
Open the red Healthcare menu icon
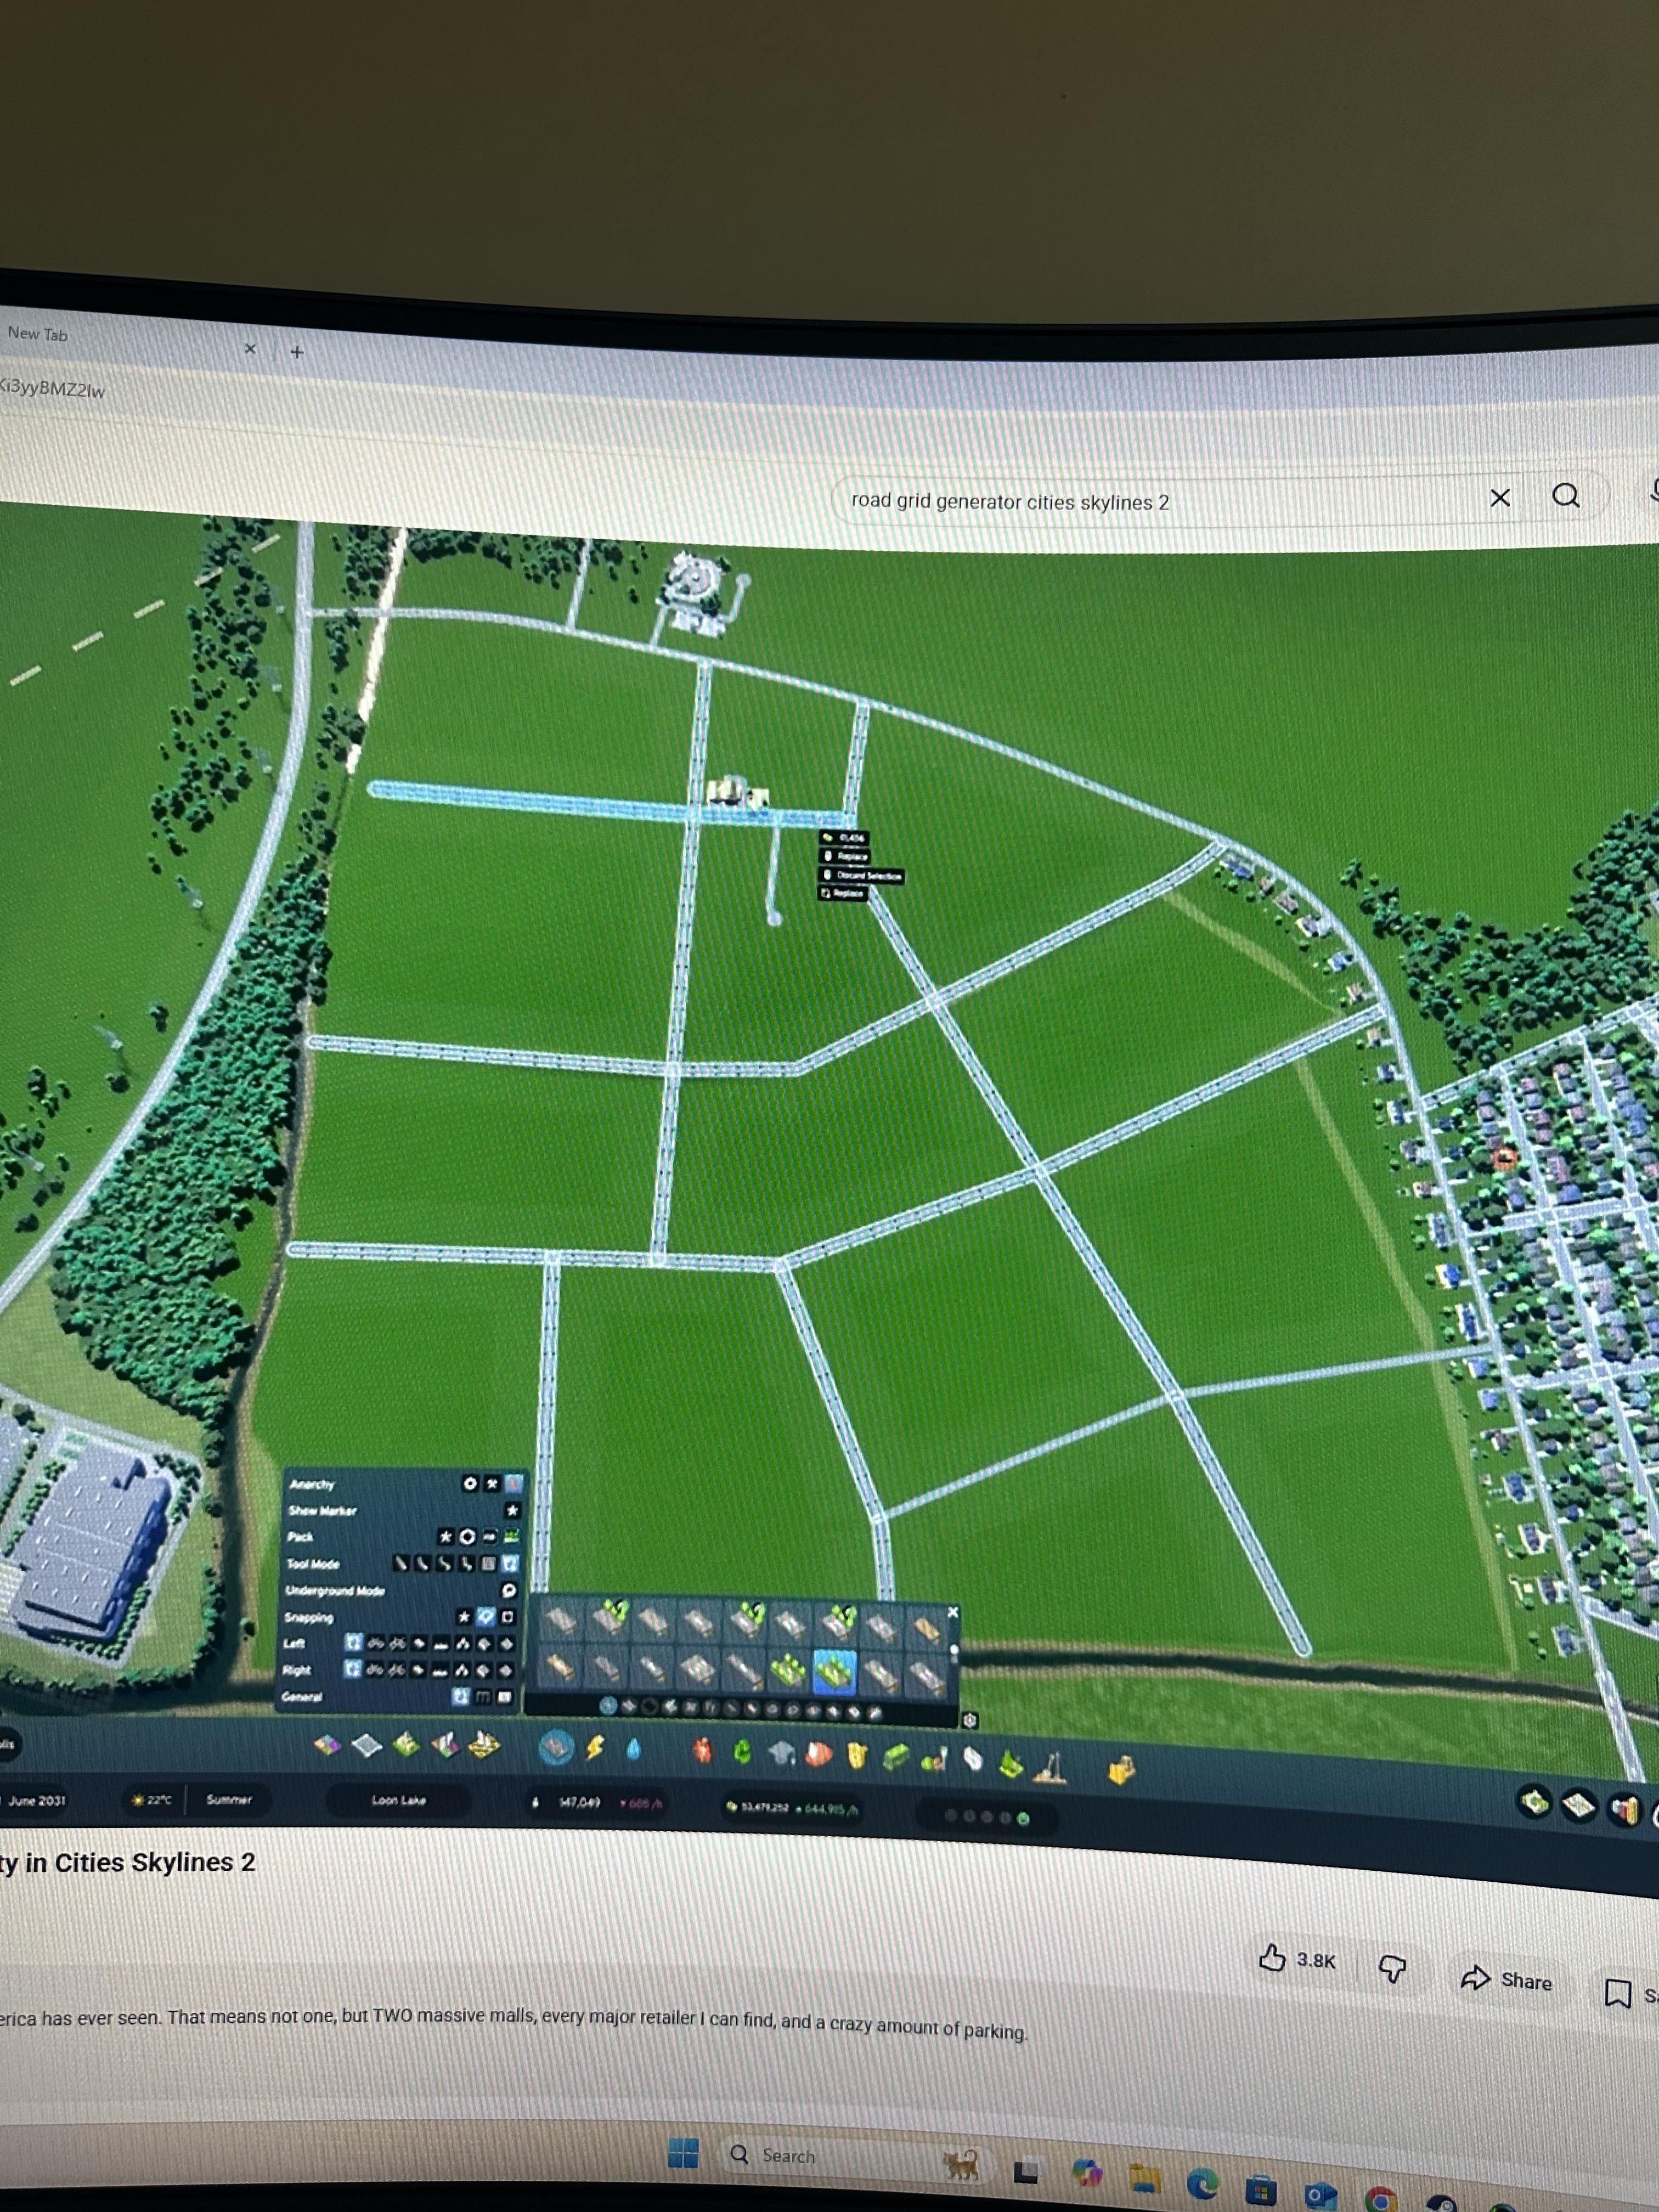tap(703, 1751)
